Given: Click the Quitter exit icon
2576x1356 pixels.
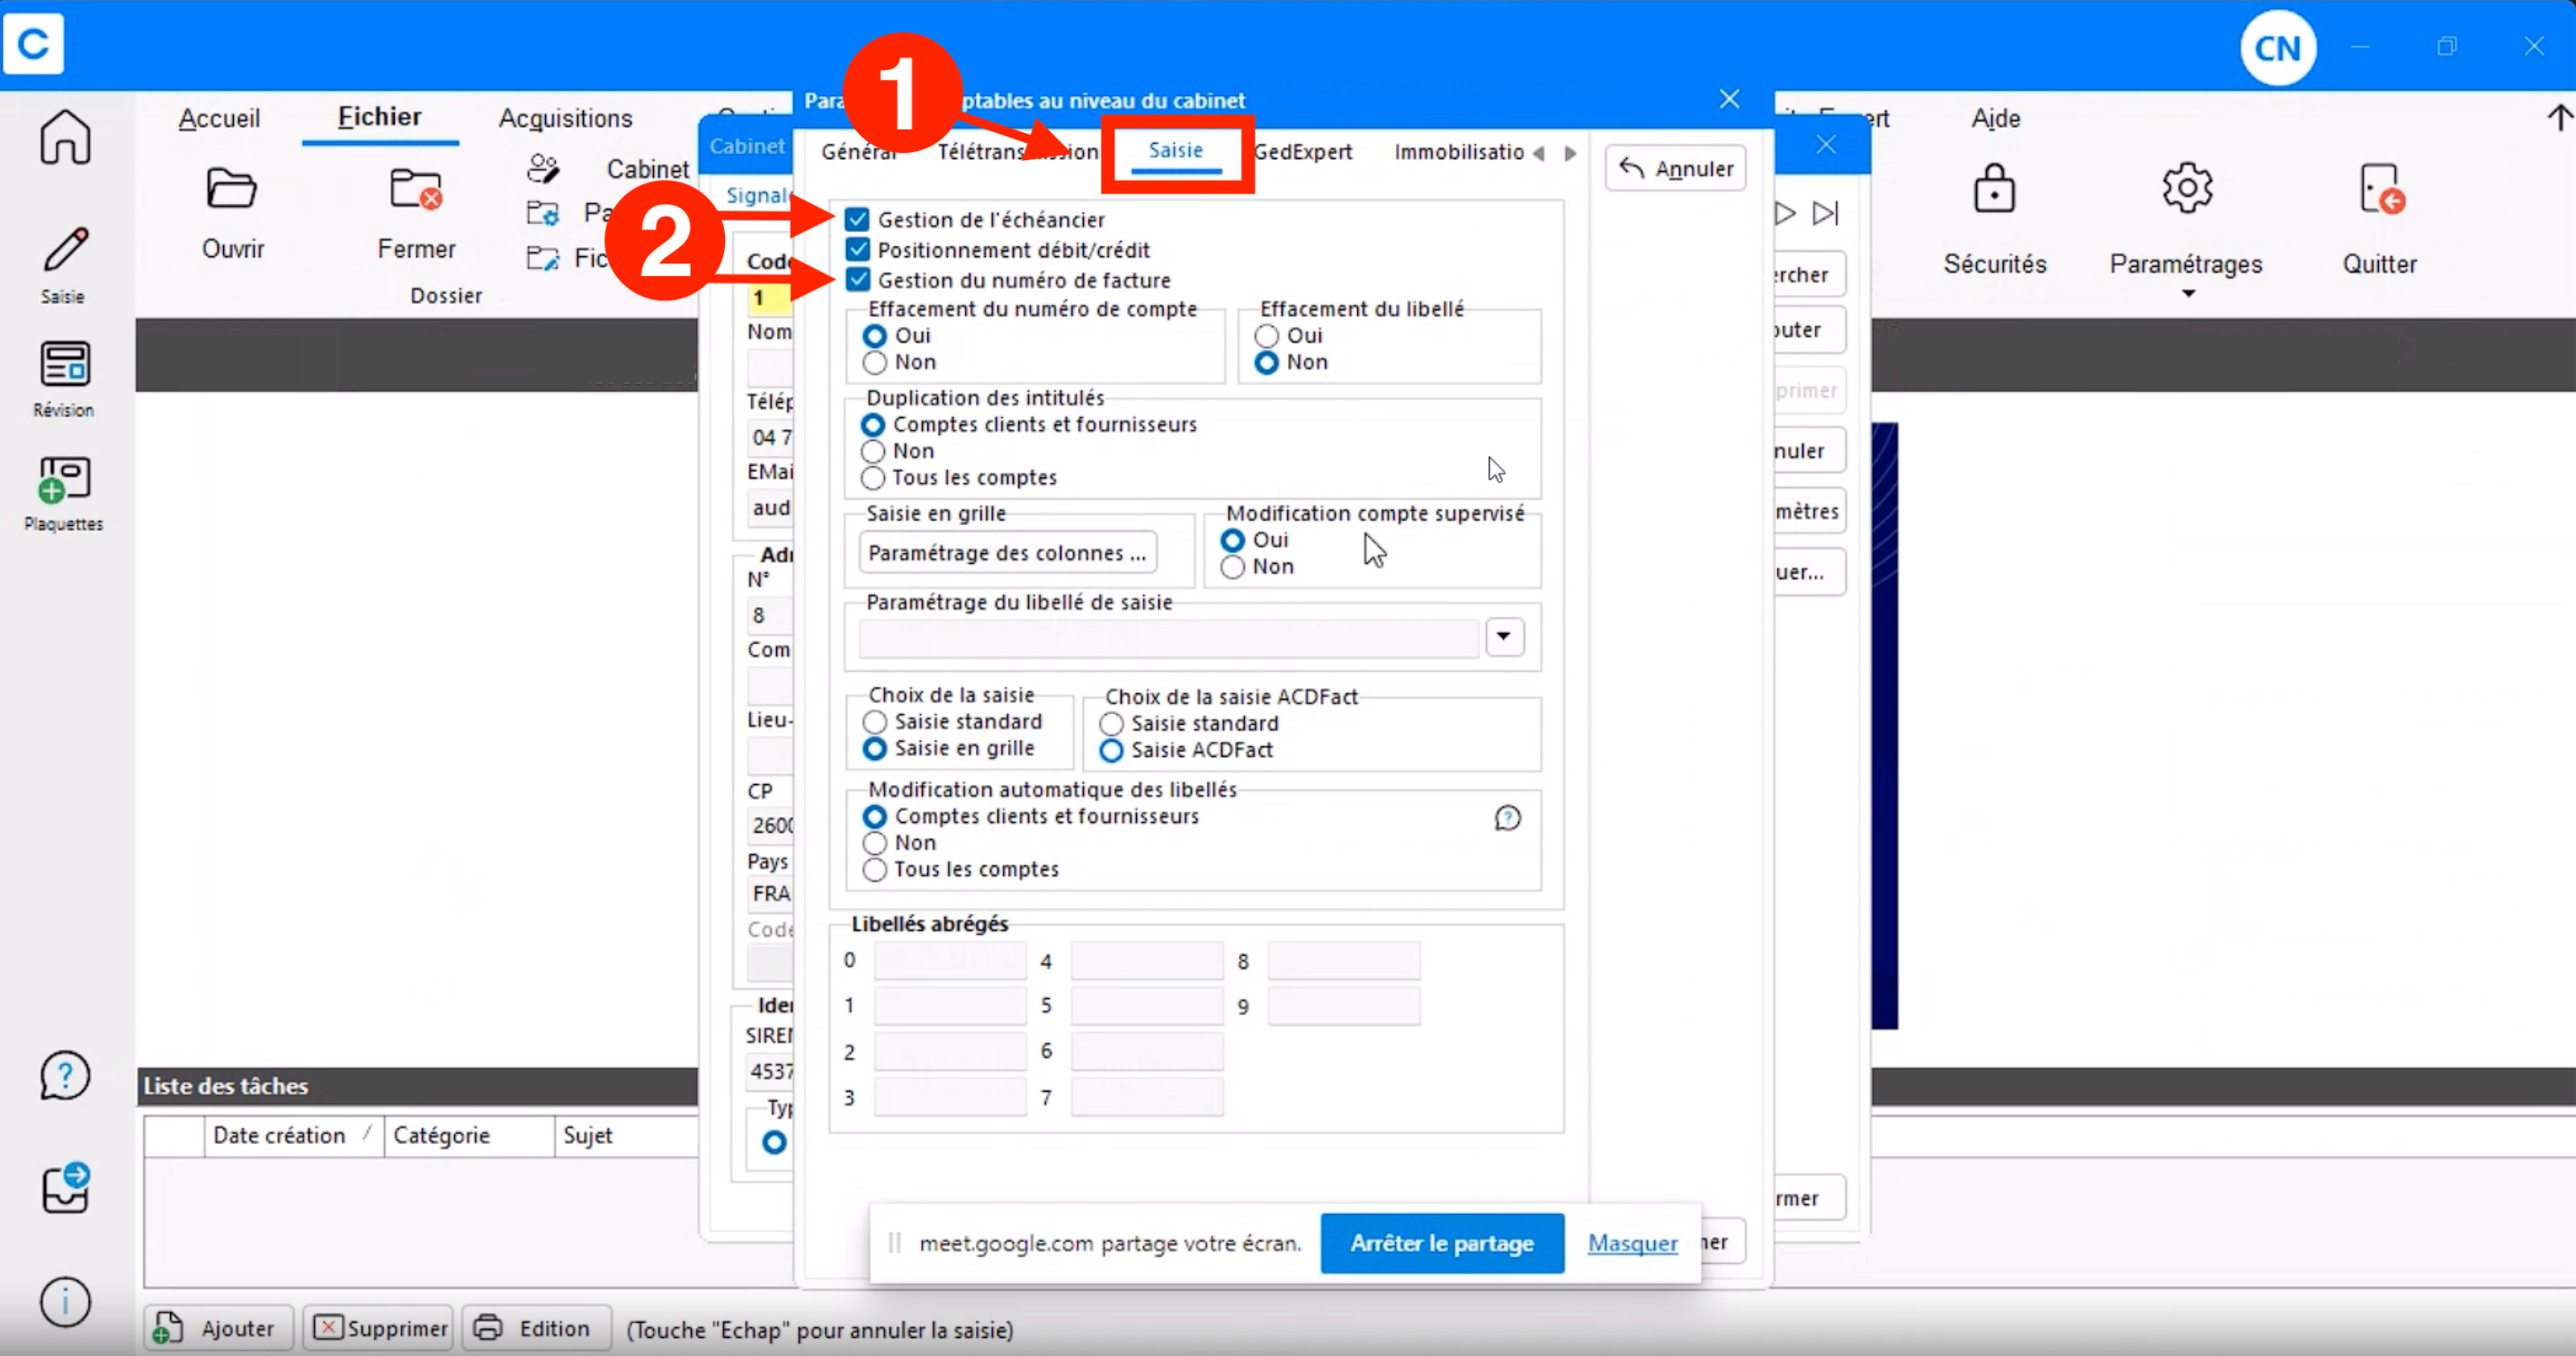Looking at the screenshot, I should click(x=2381, y=189).
